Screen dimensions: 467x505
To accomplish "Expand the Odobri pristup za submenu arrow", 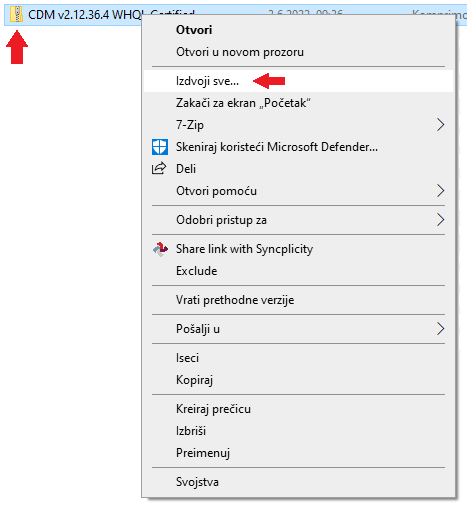I will (x=441, y=220).
